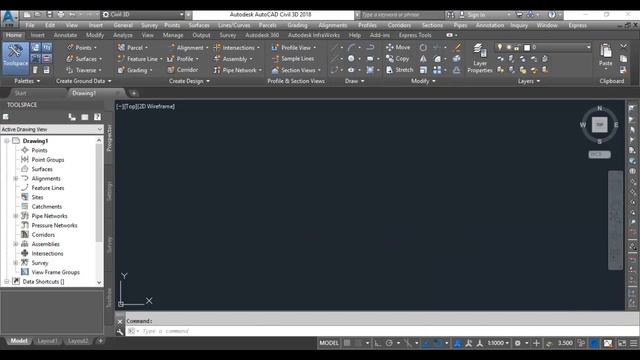The image size is (640, 360).
Task: Open Layer Properties manager
Action: pos(480,58)
